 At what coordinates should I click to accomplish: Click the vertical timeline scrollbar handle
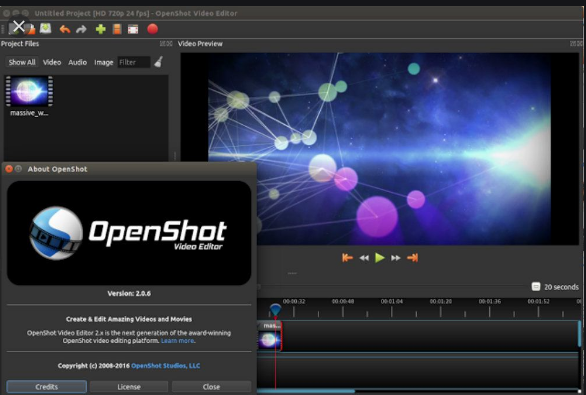point(580,333)
